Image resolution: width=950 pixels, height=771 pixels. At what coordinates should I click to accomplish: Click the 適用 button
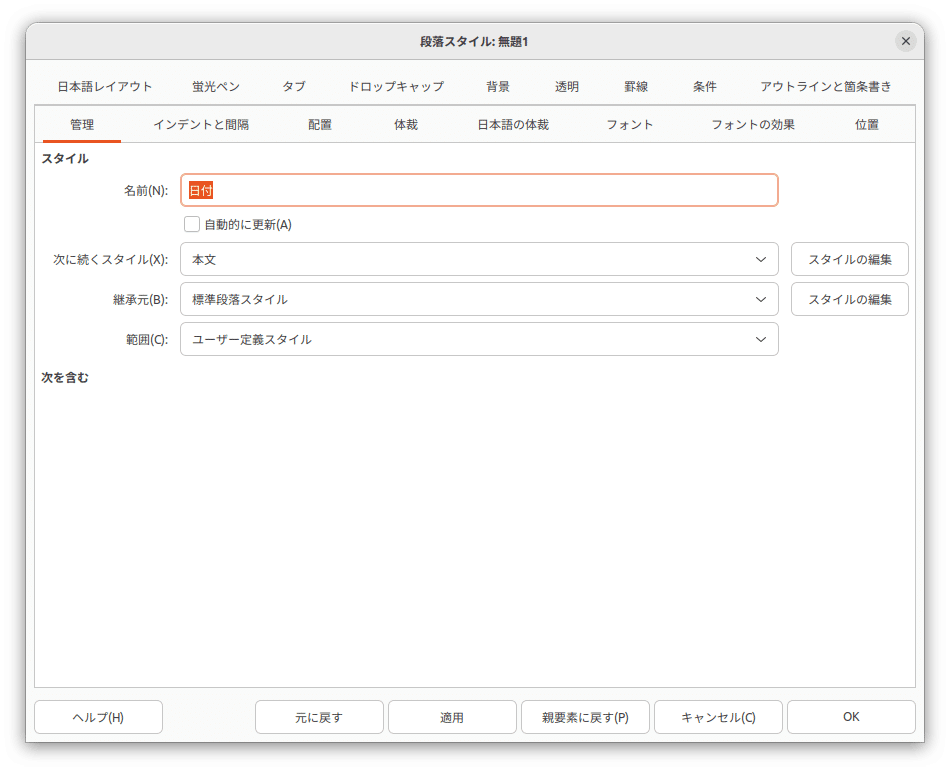(452, 717)
